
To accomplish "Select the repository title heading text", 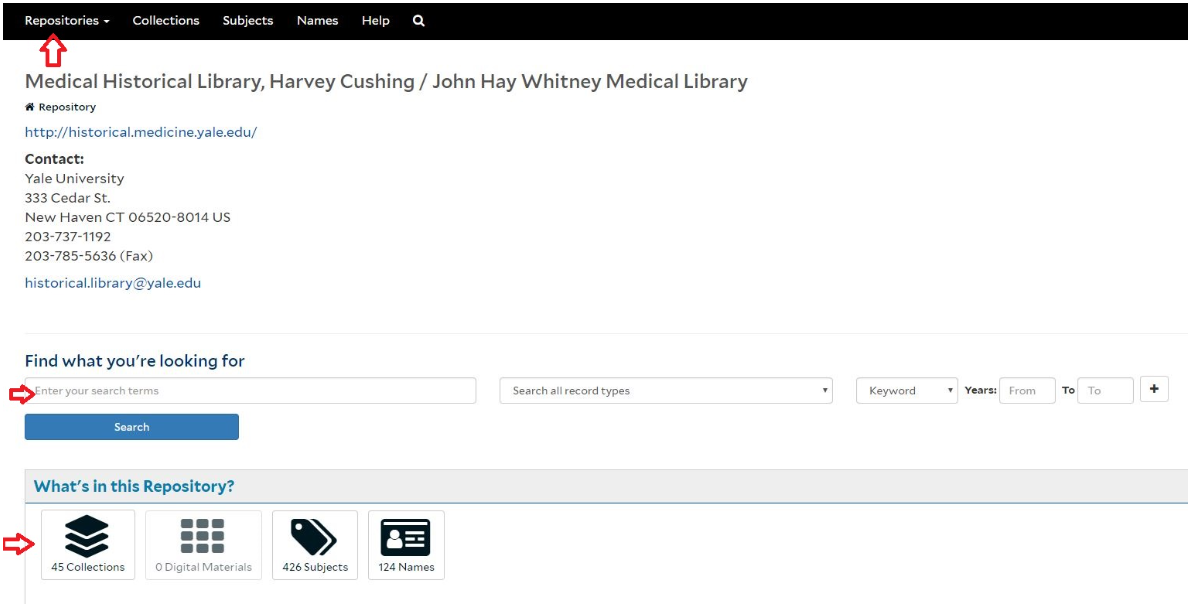I will coord(386,82).
